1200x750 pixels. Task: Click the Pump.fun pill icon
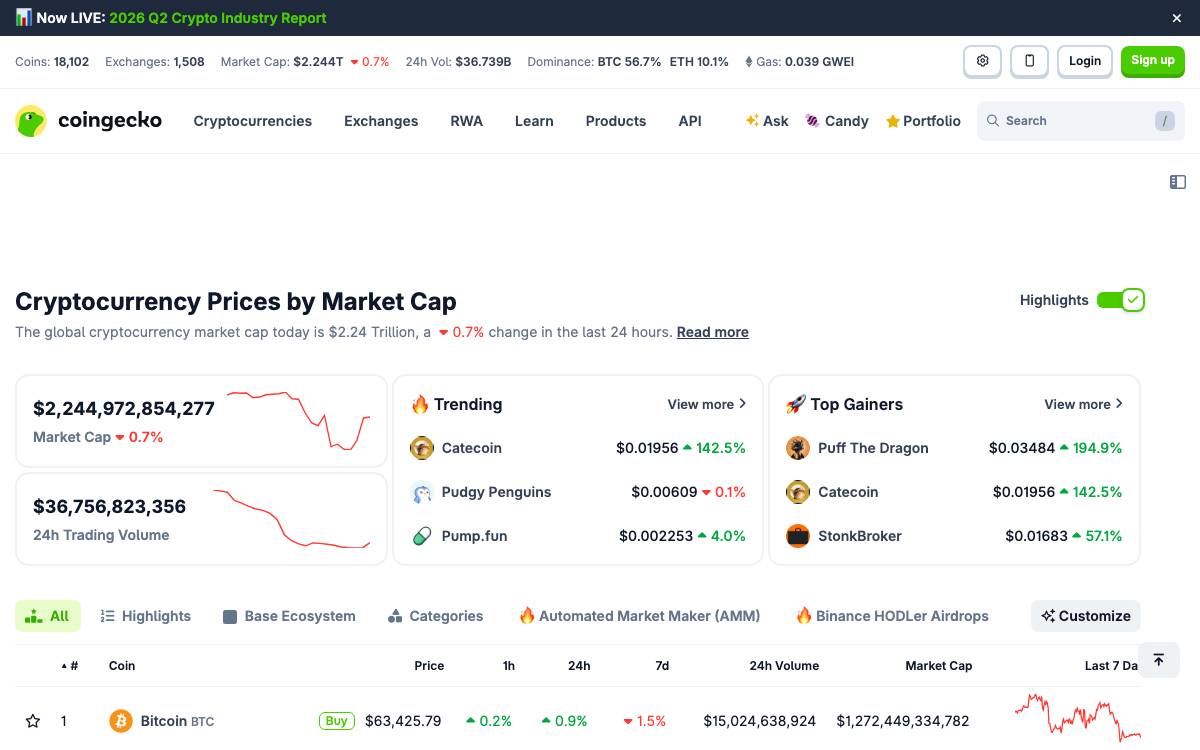[422, 536]
